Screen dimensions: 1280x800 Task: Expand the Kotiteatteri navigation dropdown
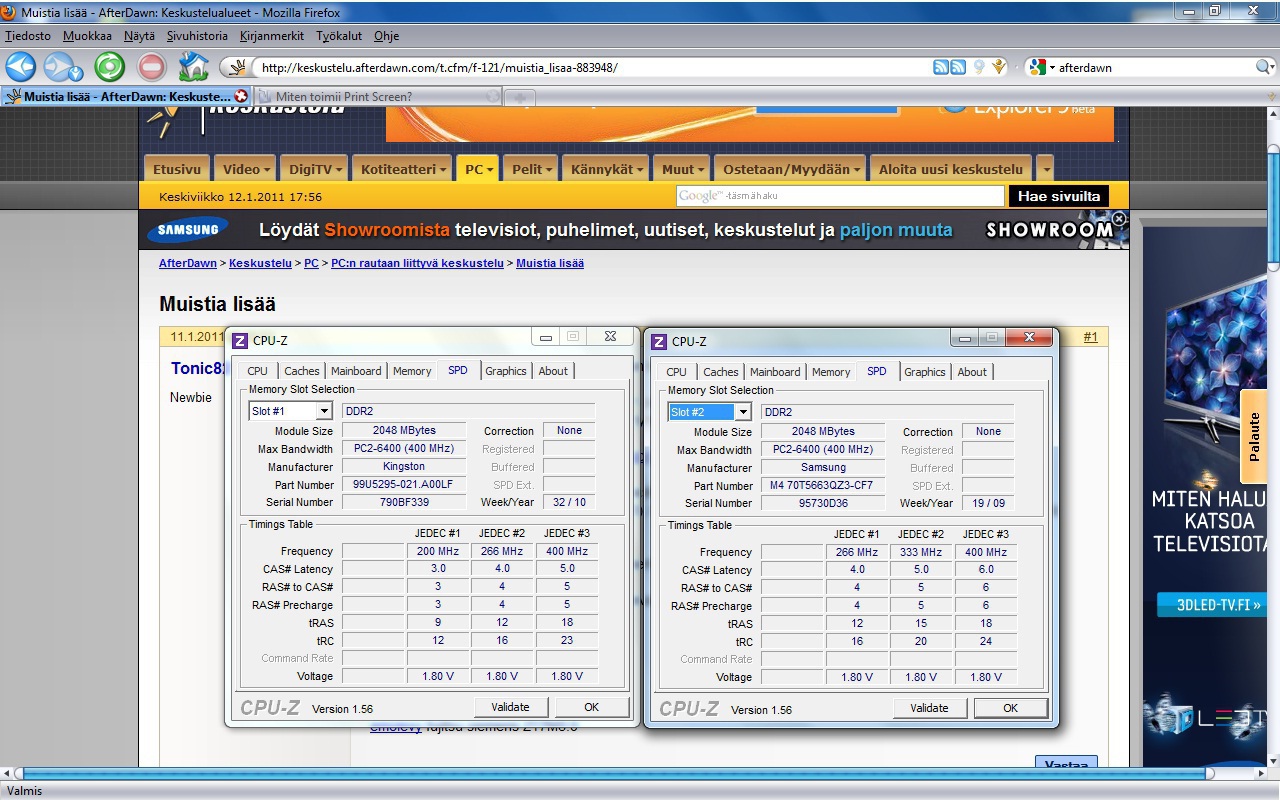[443, 170]
